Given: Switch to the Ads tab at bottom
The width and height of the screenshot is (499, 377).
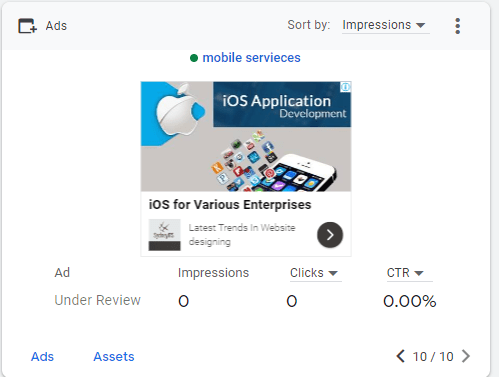Looking at the screenshot, I should [42, 357].
